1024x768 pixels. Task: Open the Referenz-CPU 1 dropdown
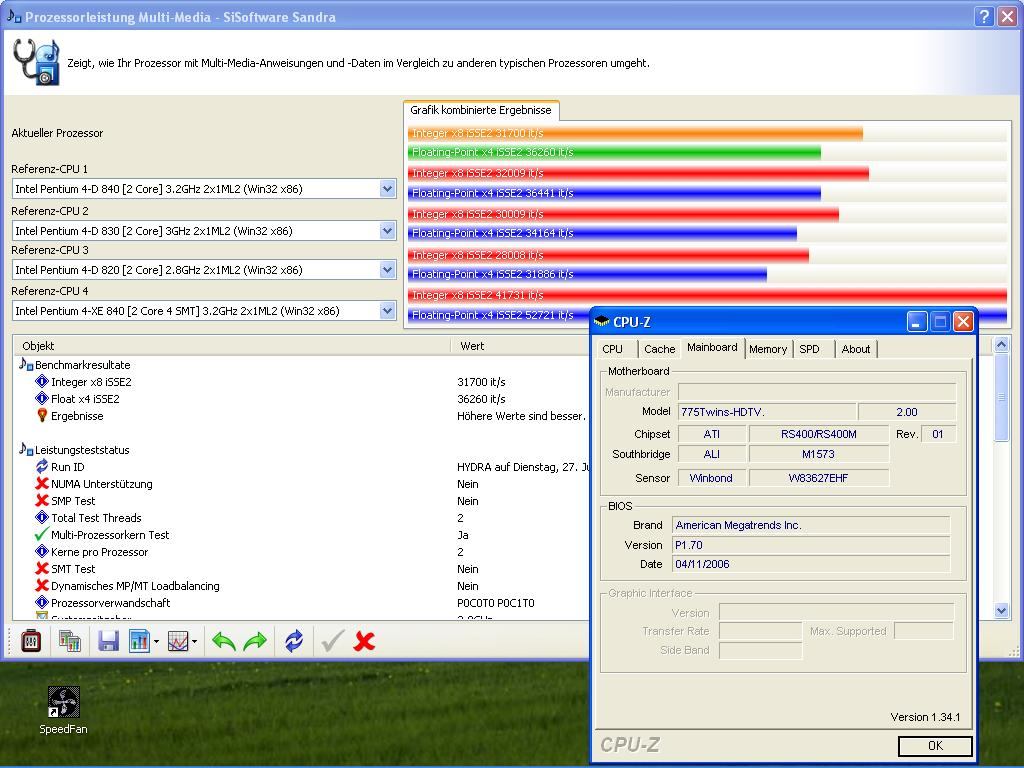[x=387, y=189]
